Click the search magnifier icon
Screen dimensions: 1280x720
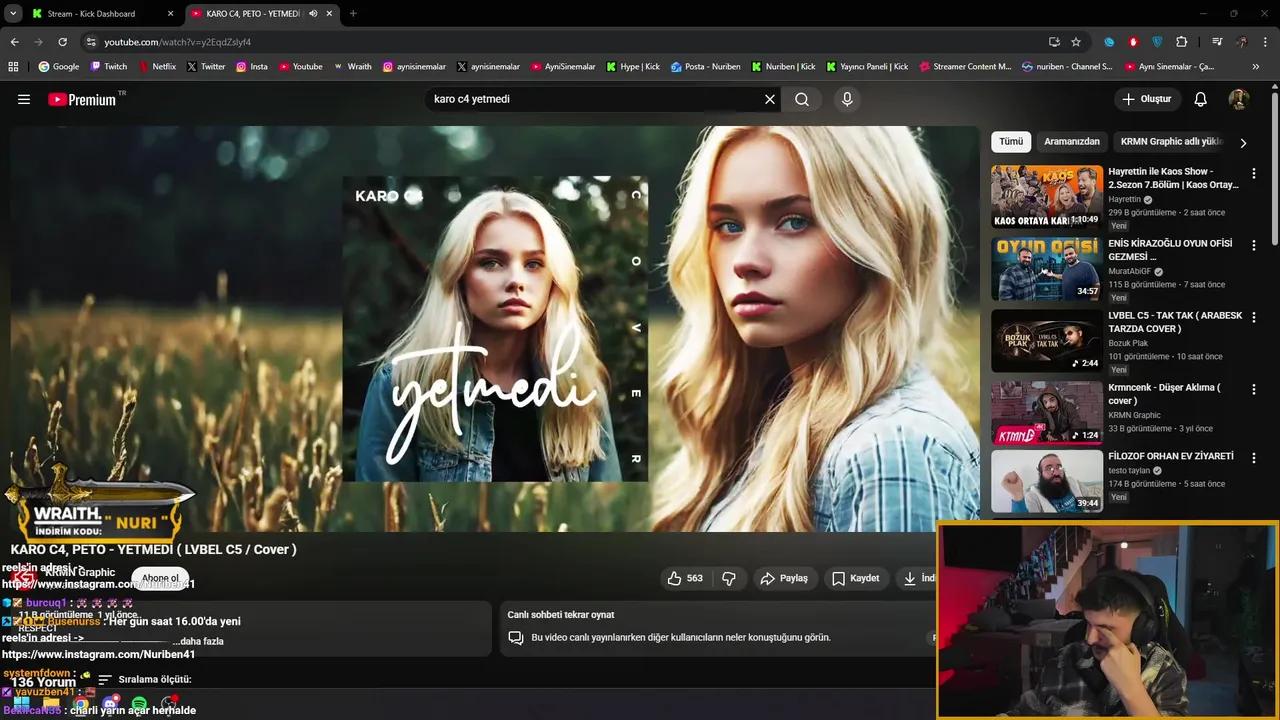click(801, 99)
